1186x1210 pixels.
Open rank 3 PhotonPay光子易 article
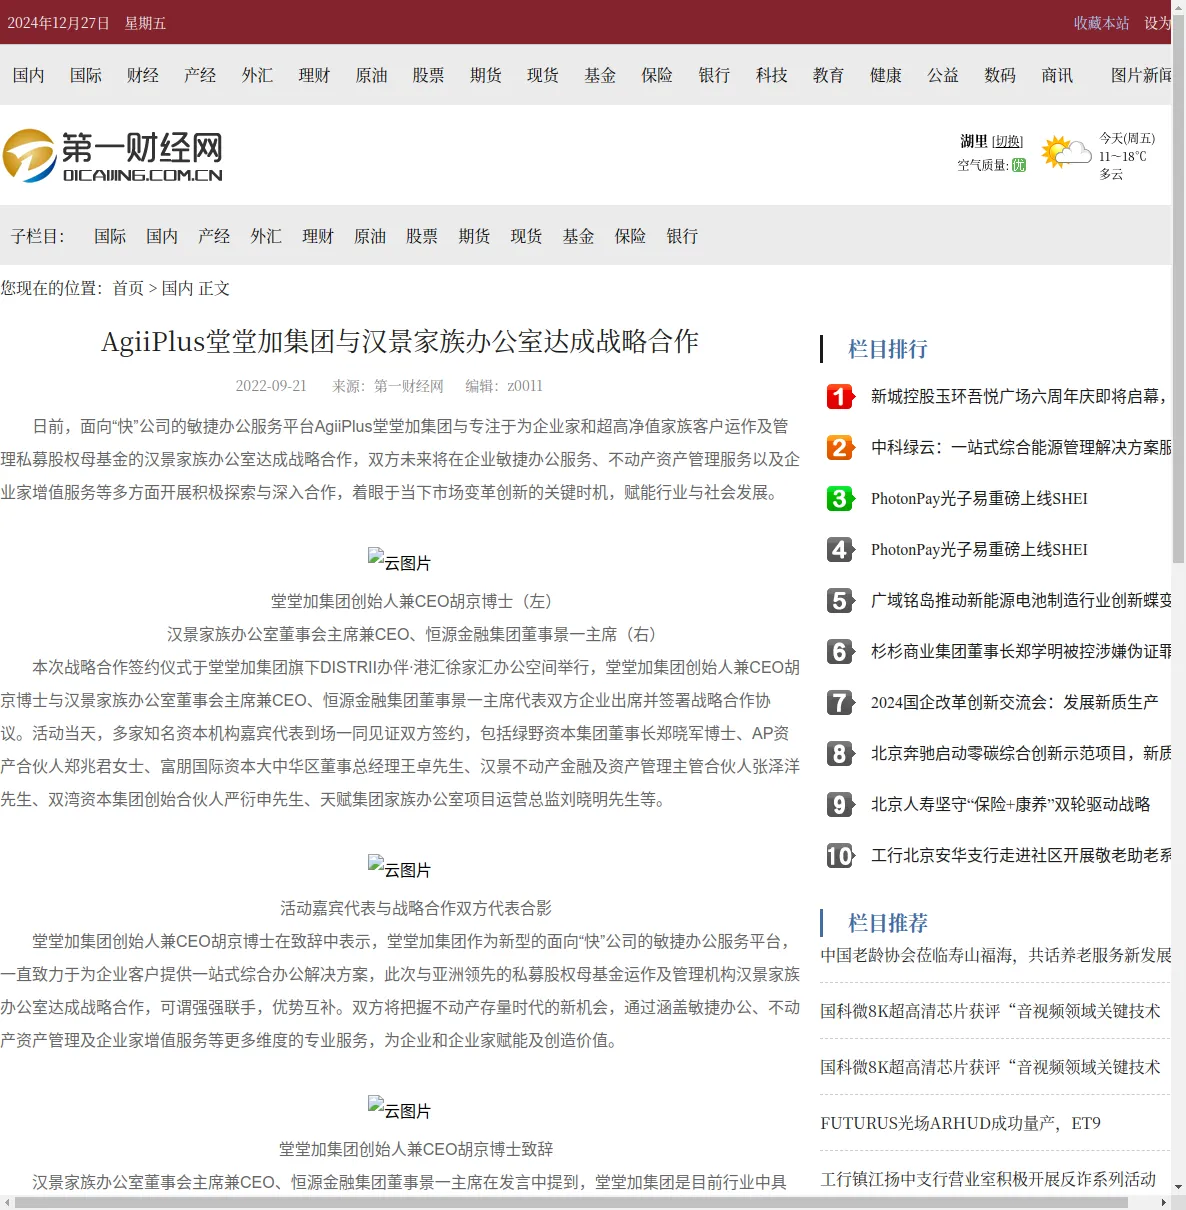(x=979, y=499)
